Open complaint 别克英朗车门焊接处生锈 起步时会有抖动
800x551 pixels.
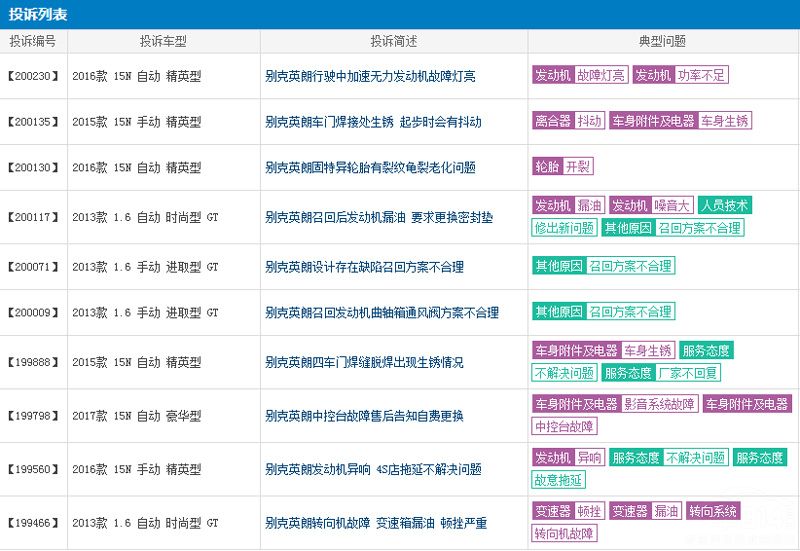click(373, 122)
